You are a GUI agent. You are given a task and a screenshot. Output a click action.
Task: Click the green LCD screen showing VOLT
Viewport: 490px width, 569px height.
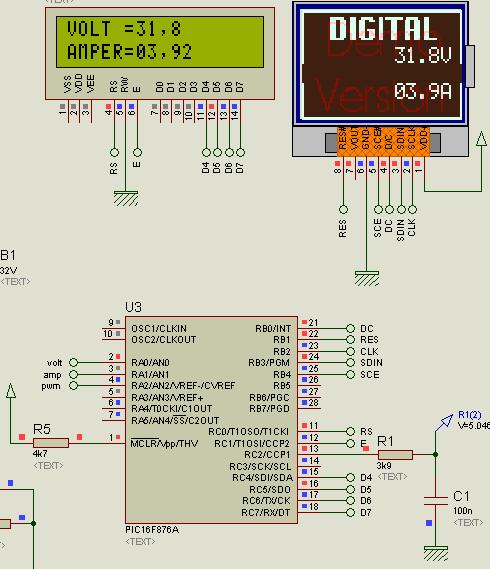point(160,42)
